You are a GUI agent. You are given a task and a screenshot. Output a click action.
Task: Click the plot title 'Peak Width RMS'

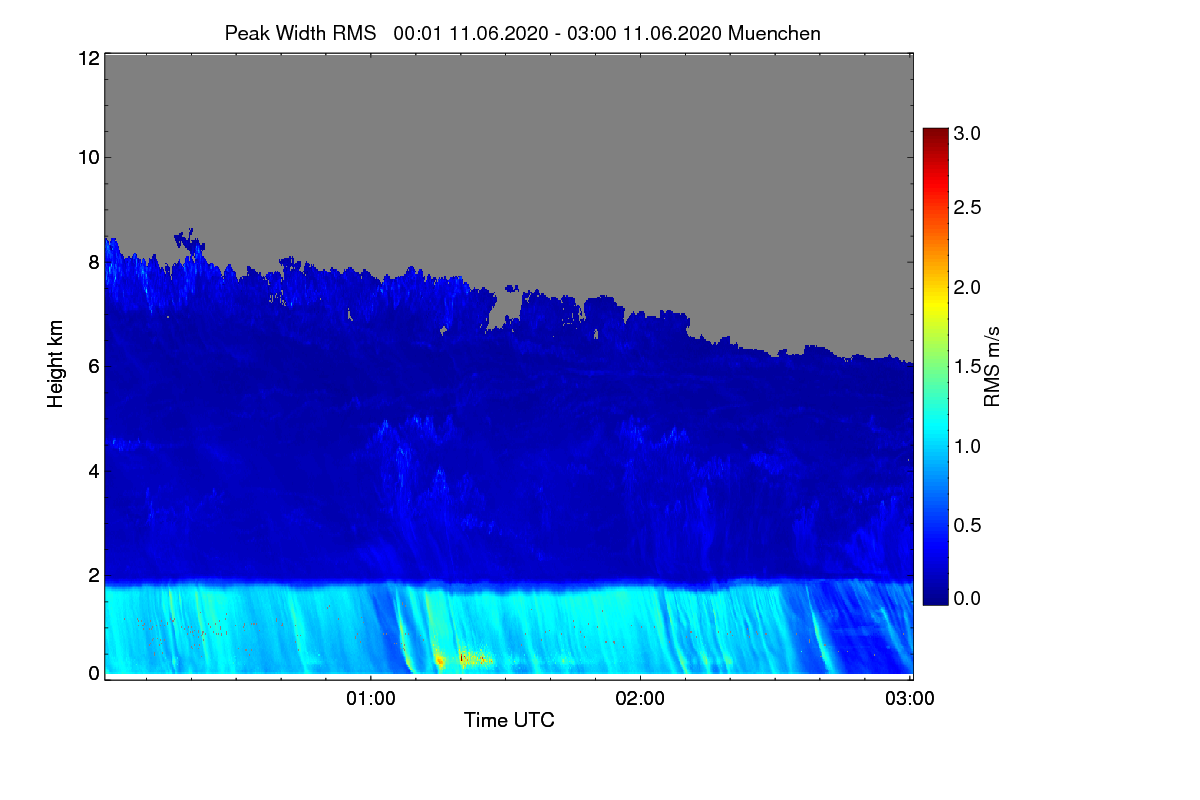[x=301, y=33]
